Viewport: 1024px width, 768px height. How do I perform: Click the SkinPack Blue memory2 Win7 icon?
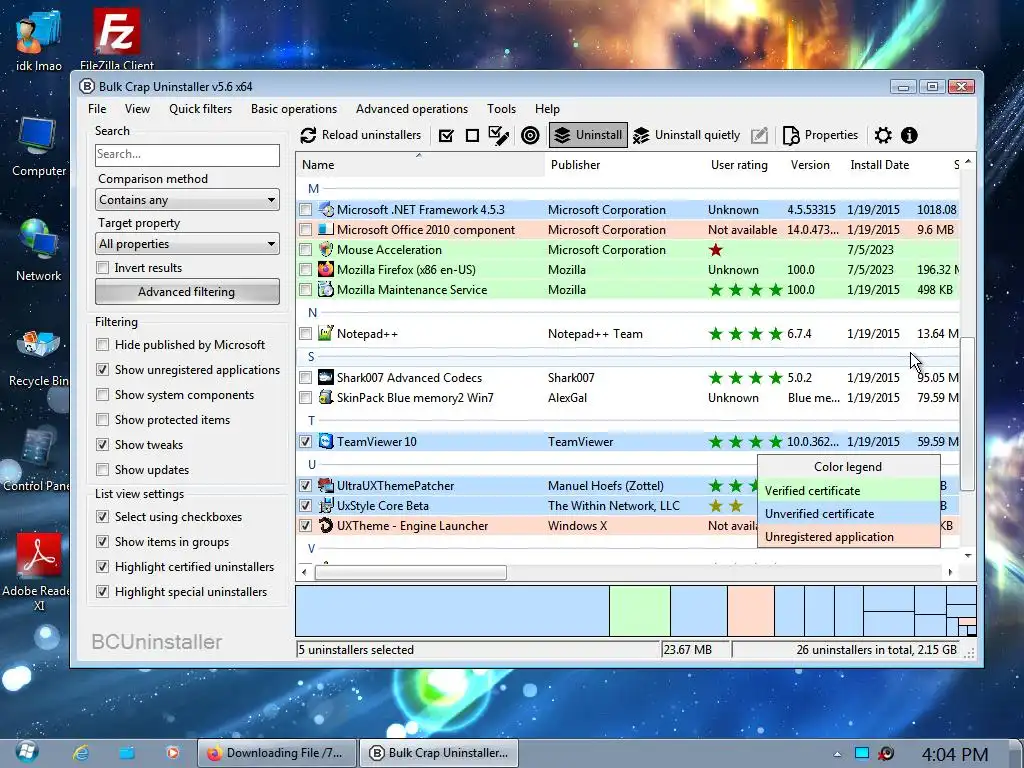pos(326,397)
